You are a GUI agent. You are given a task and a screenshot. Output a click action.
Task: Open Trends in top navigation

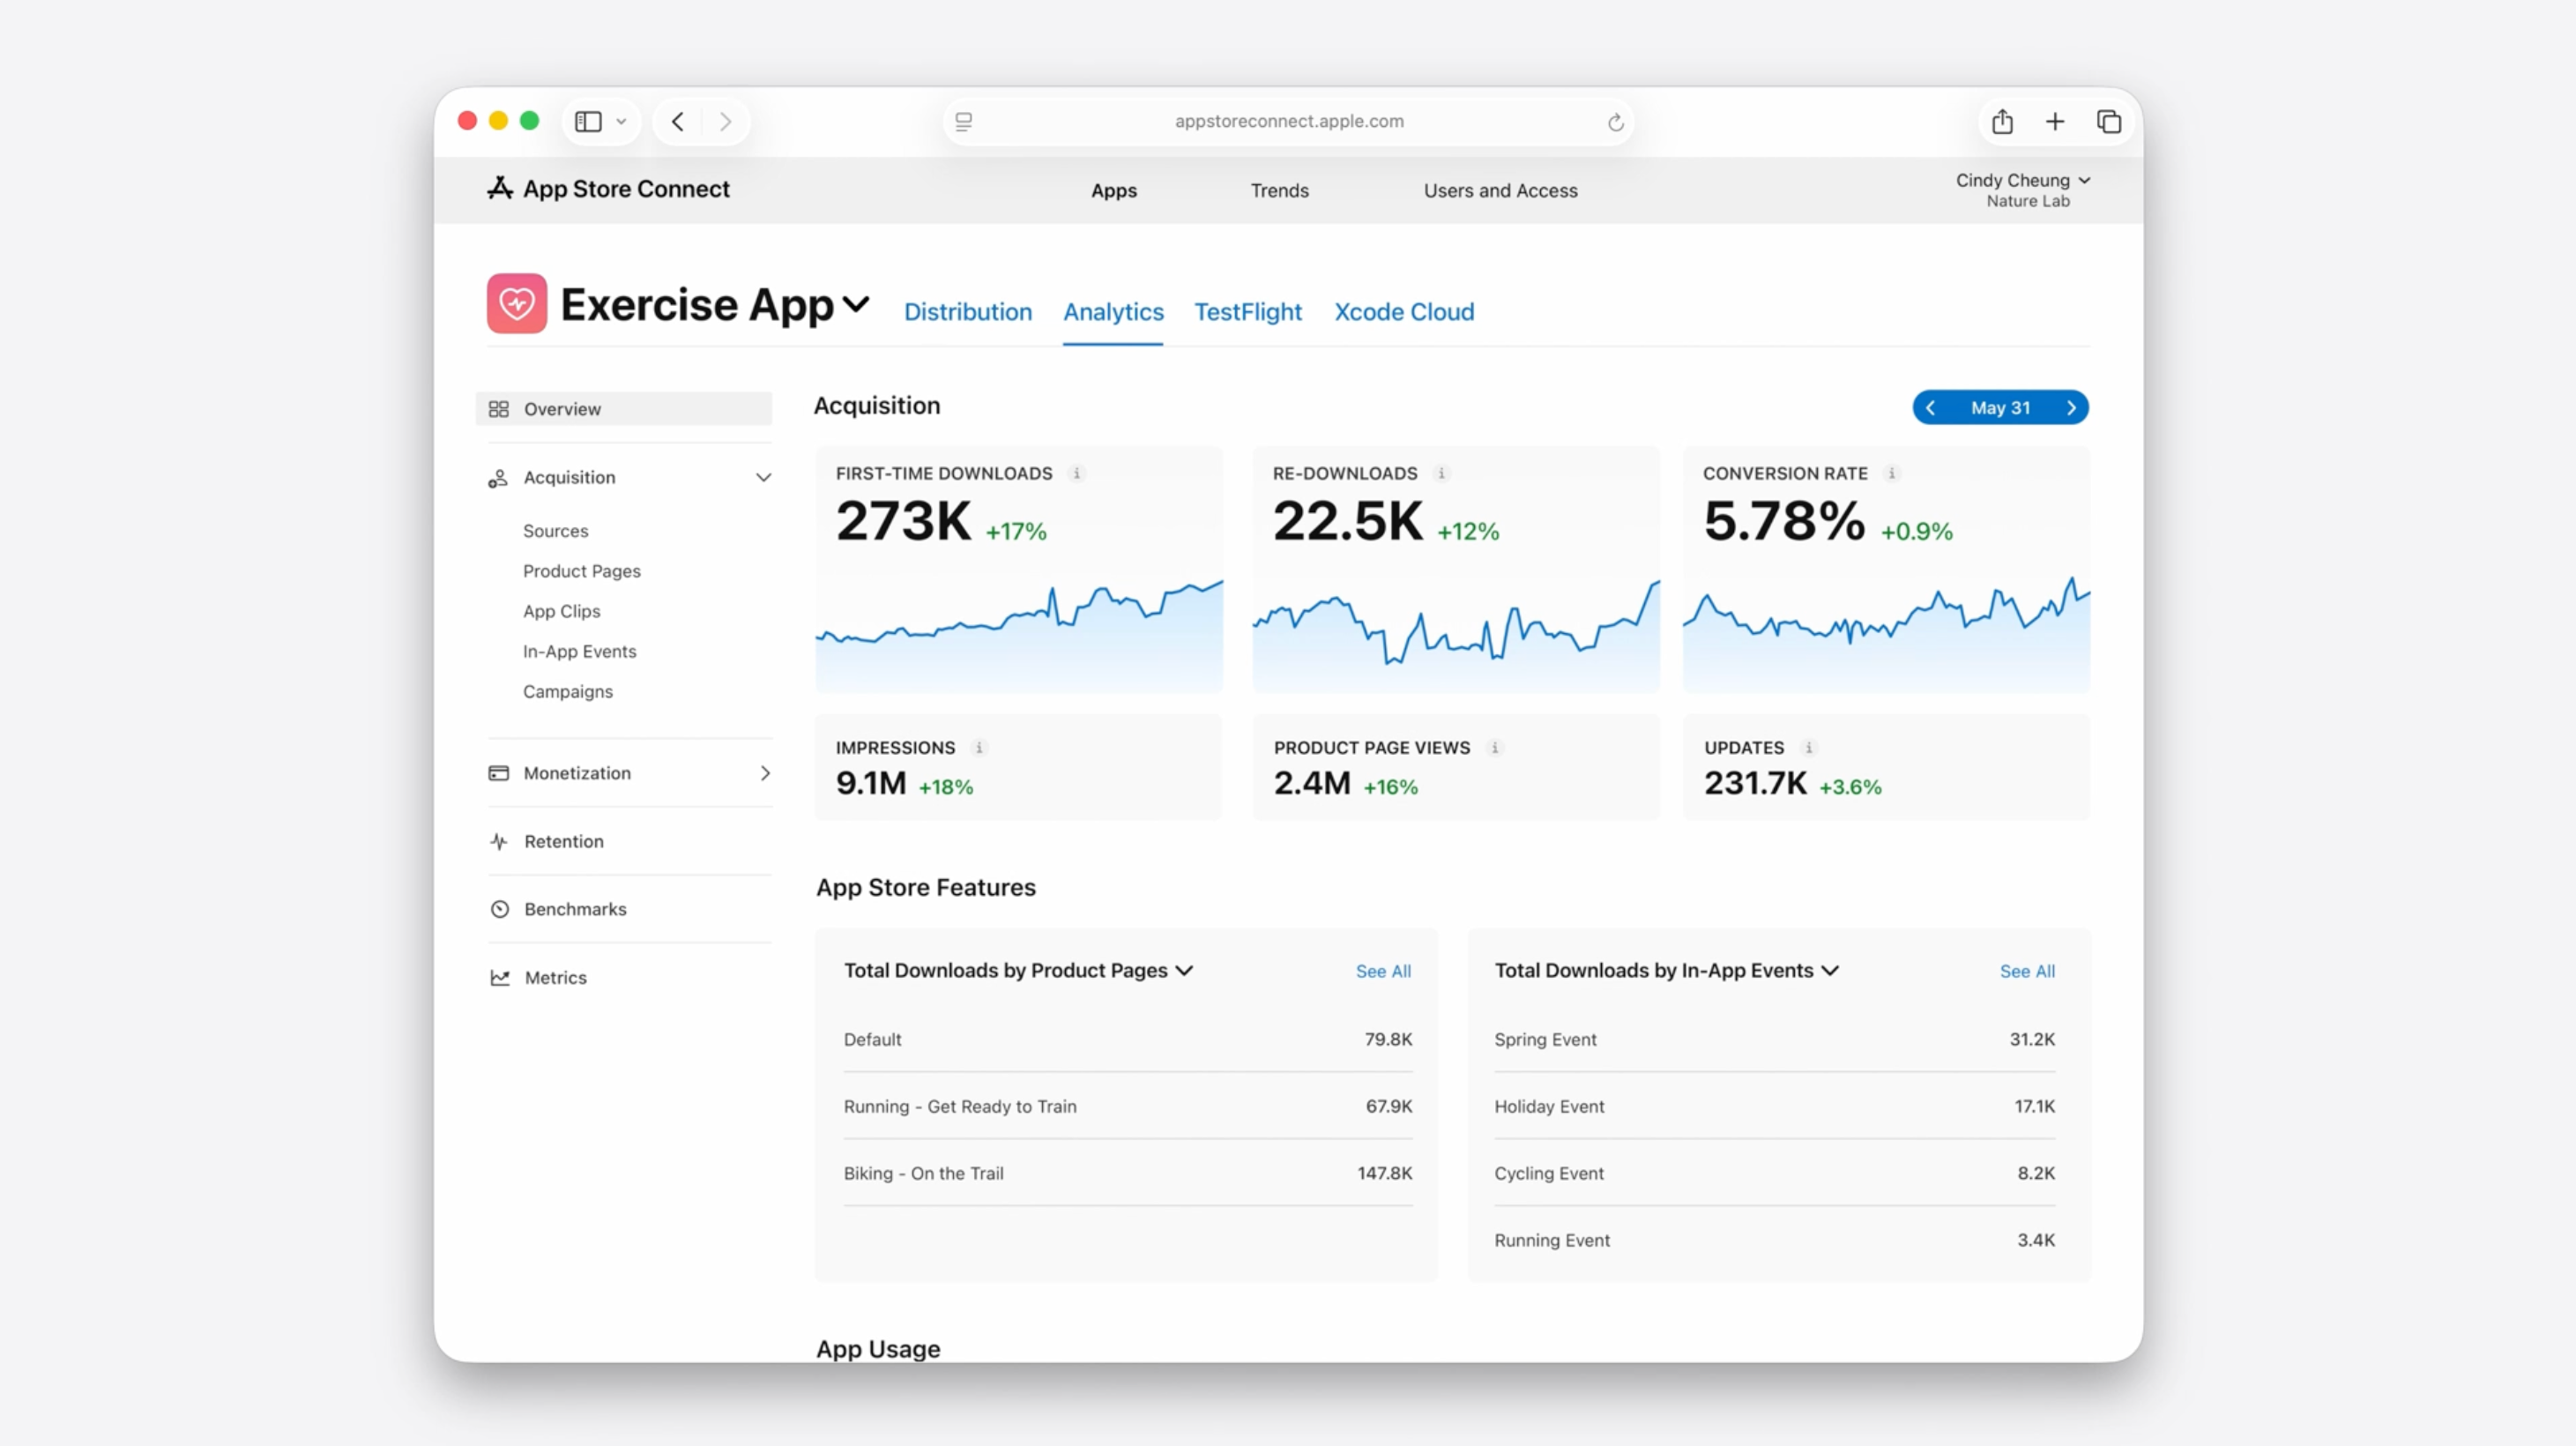coord(1279,190)
